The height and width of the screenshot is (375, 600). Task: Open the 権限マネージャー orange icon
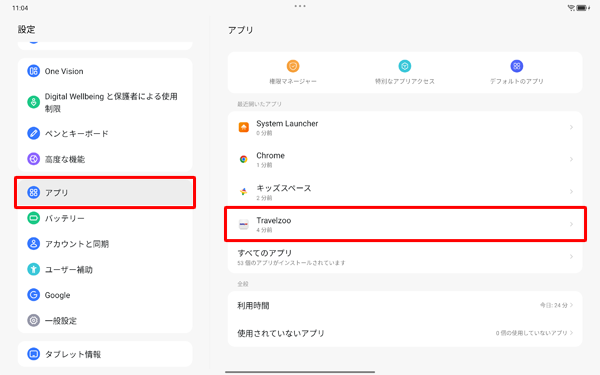coord(293,66)
